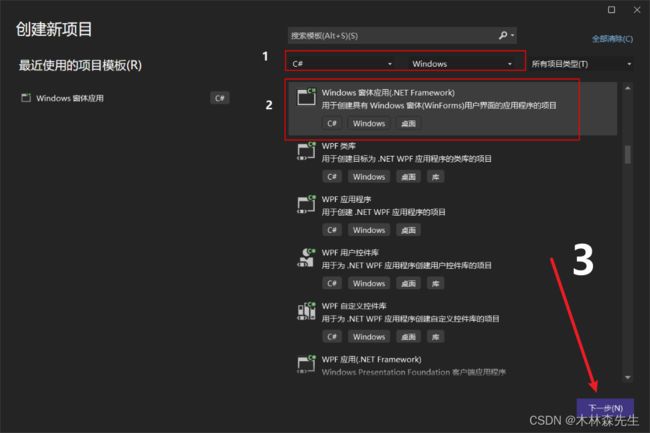Maximize the dialog window
This screenshot has width=650, height=433.
(x=611, y=10)
